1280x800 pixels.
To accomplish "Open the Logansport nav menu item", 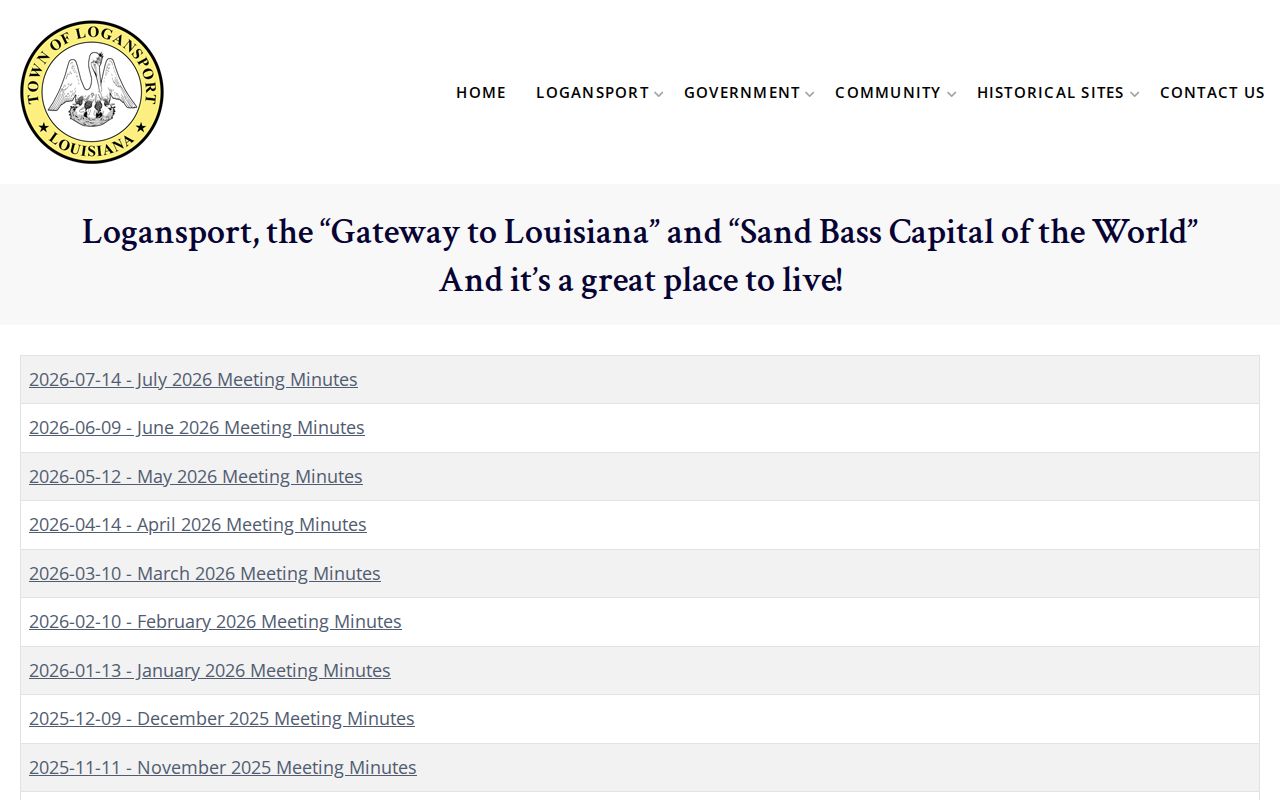I will coord(593,92).
